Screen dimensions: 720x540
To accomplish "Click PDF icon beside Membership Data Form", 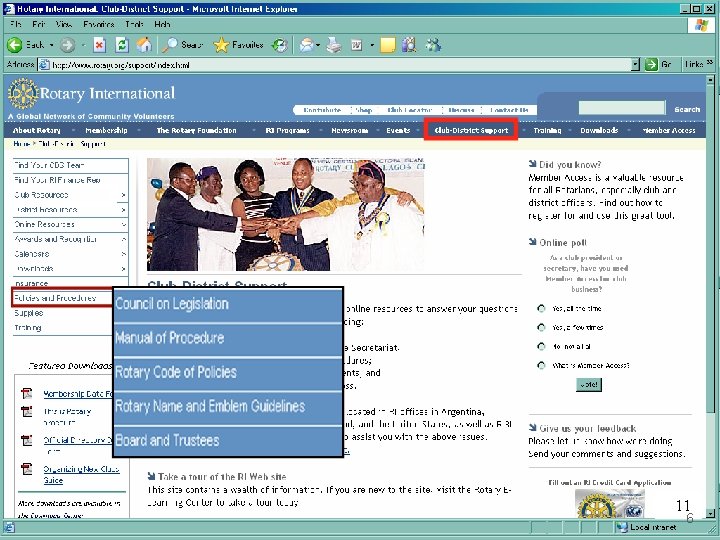I will pos(27,394).
